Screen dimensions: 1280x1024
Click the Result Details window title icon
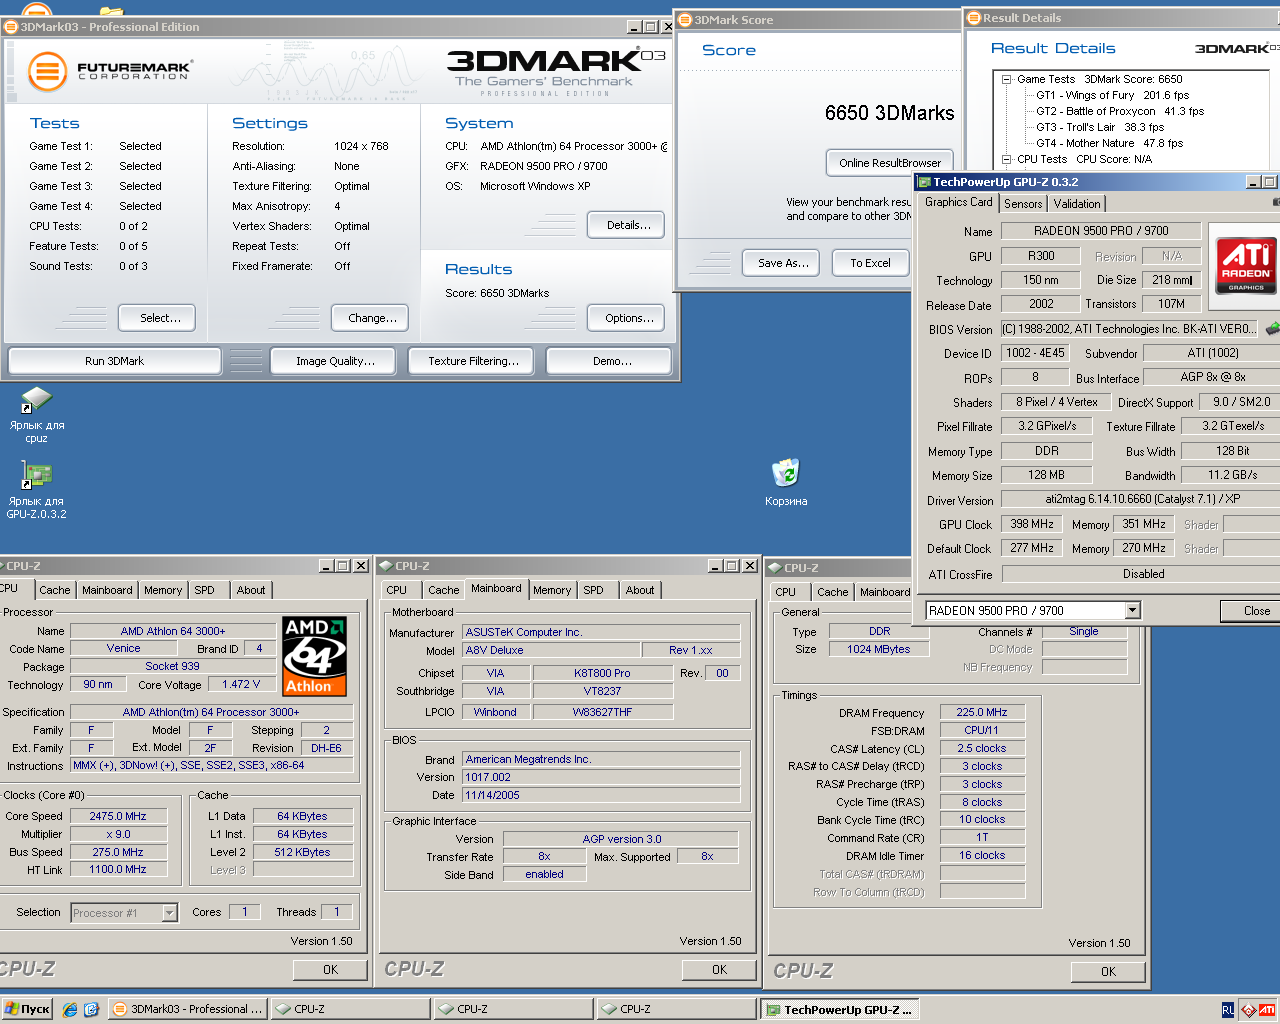click(973, 17)
